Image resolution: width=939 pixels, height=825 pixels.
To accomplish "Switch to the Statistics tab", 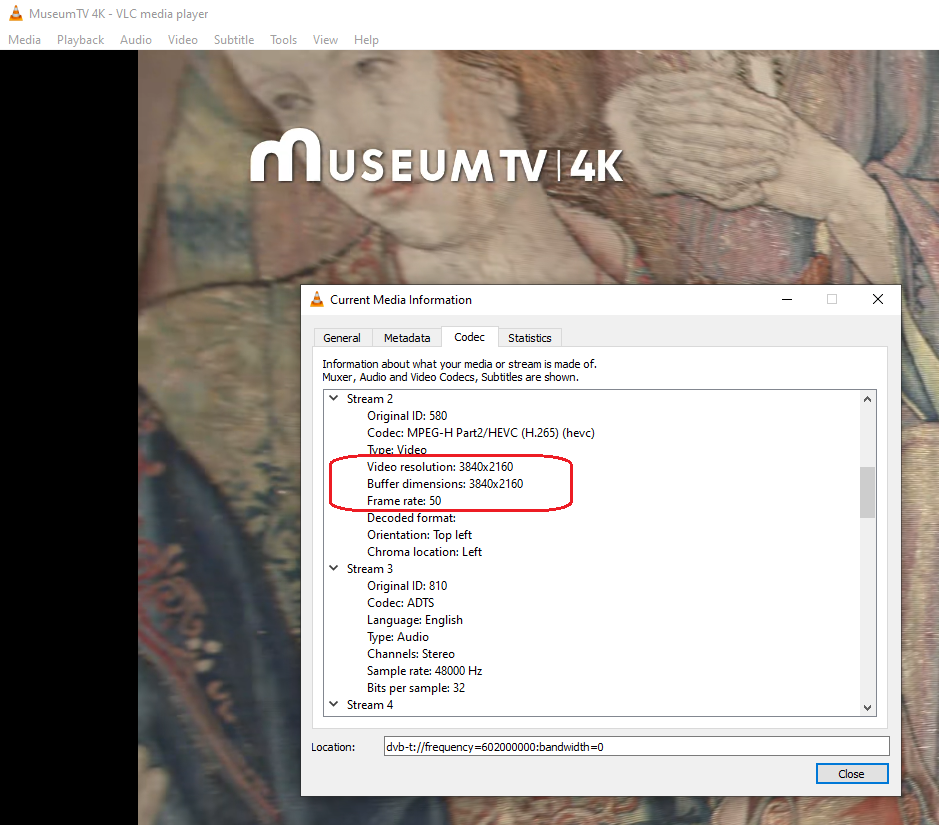I will pyautogui.click(x=530, y=338).
